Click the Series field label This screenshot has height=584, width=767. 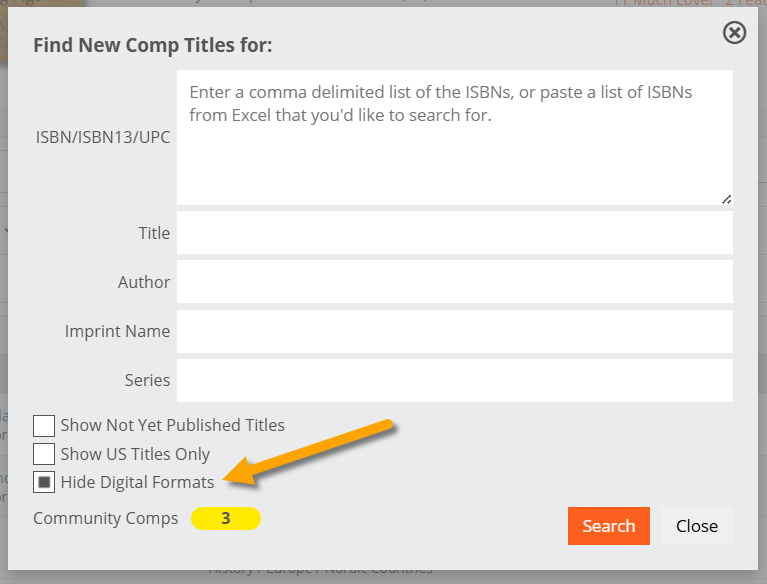click(x=147, y=380)
